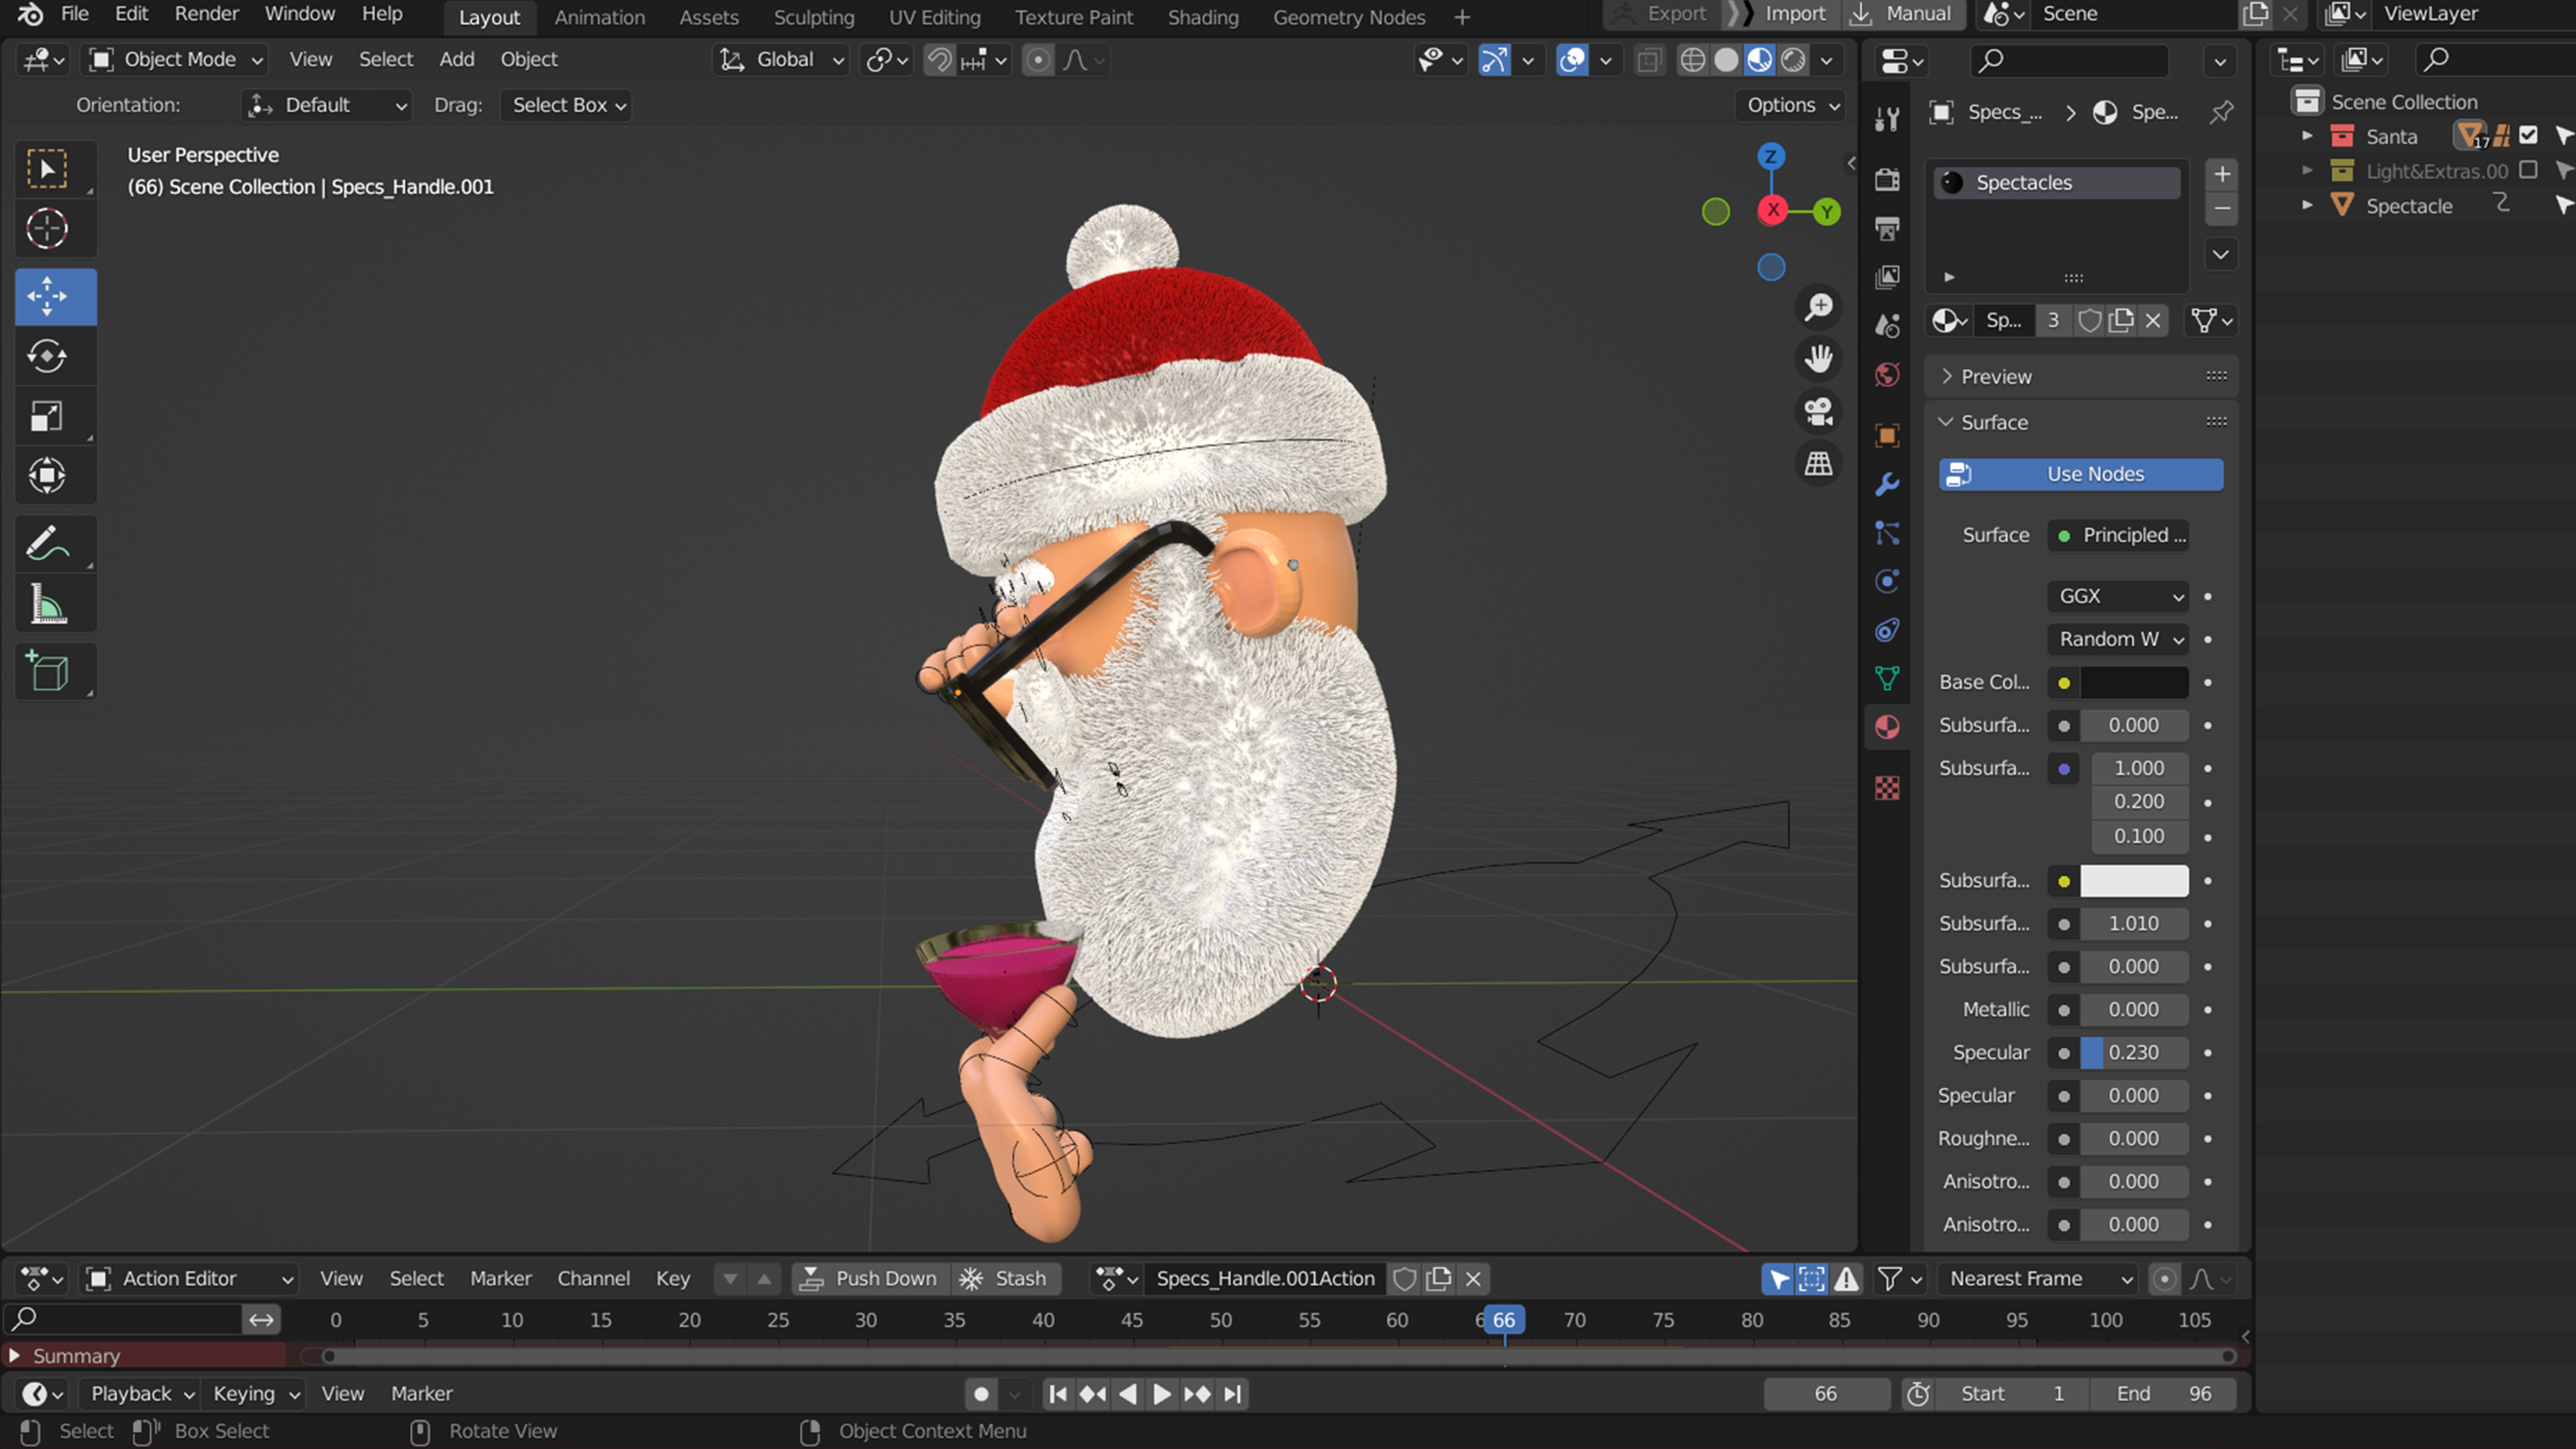Image resolution: width=2576 pixels, height=1449 pixels.
Task: Select the Move tool
Action: [47, 297]
